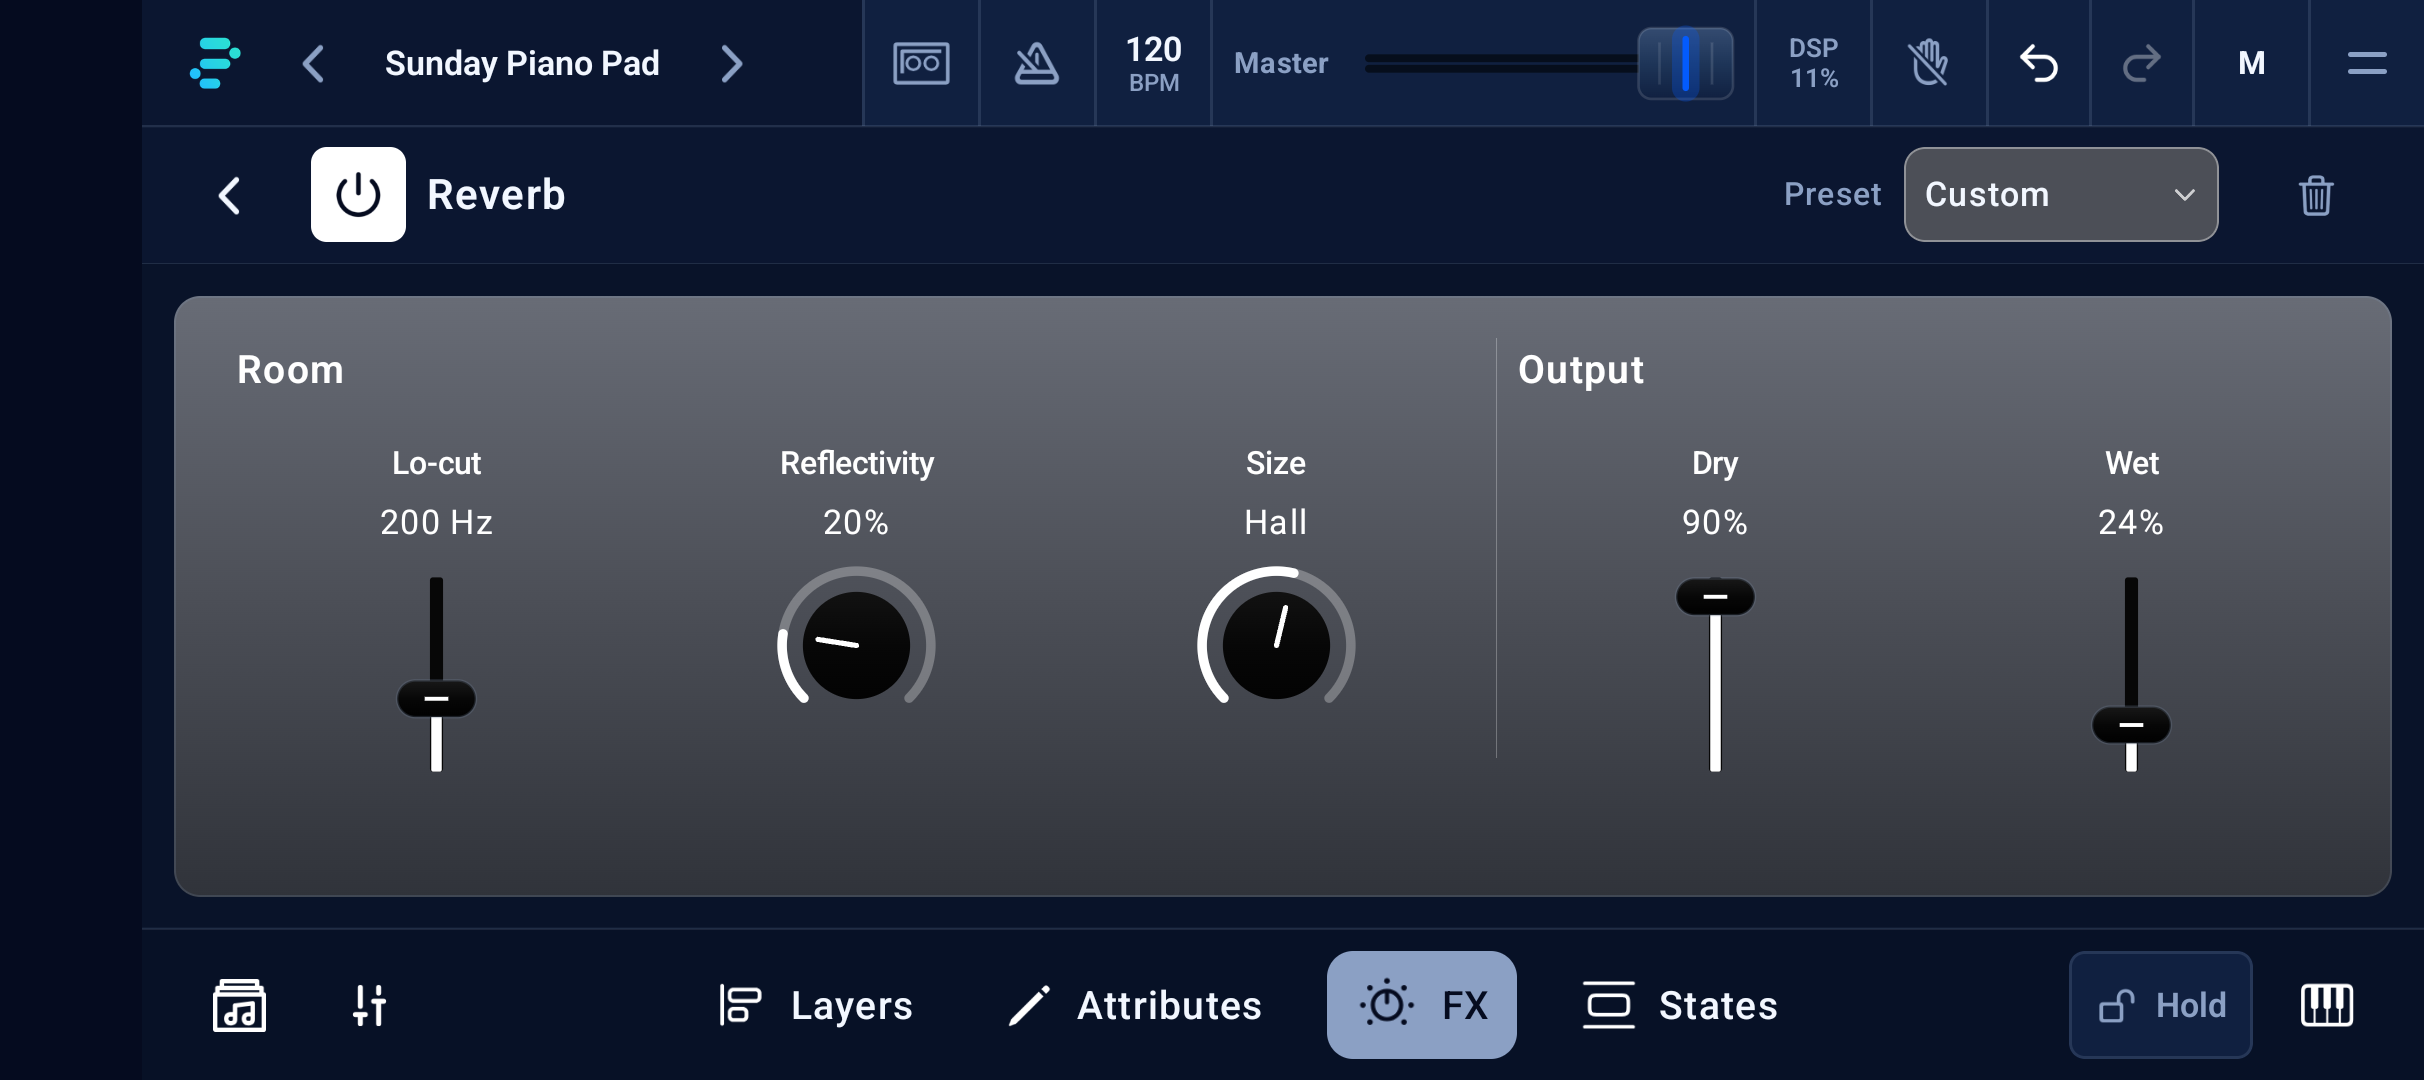Select the Hall size value
The image size is (2424, 1080).
[1276, 522]
